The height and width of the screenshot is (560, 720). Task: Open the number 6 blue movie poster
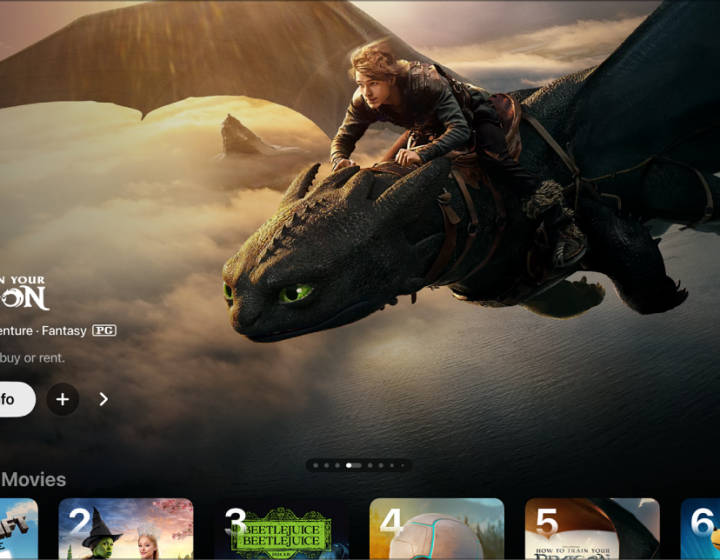[700, 529]
